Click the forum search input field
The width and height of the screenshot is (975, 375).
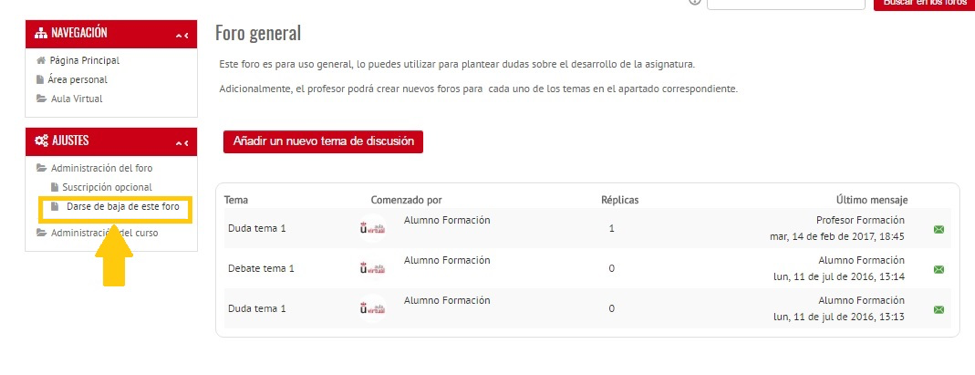click(786, 3)
